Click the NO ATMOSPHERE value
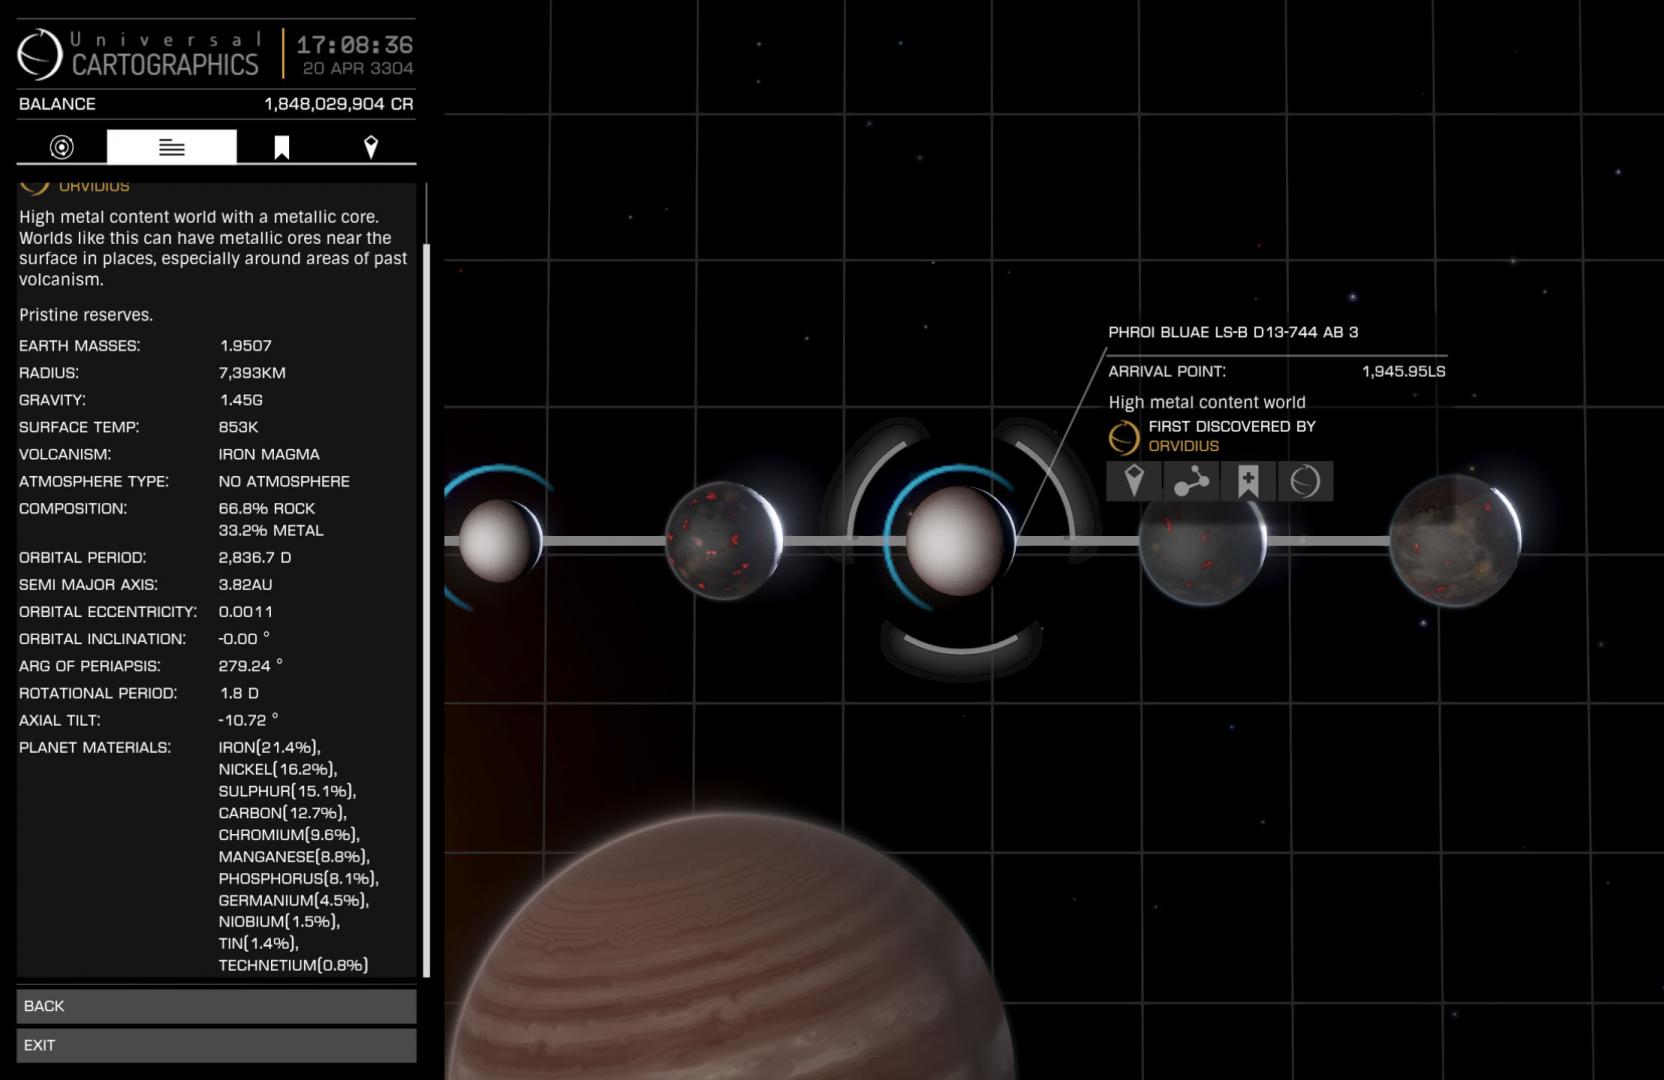This screenshot has height=1080, width=1664. click(x=284, y=481)
